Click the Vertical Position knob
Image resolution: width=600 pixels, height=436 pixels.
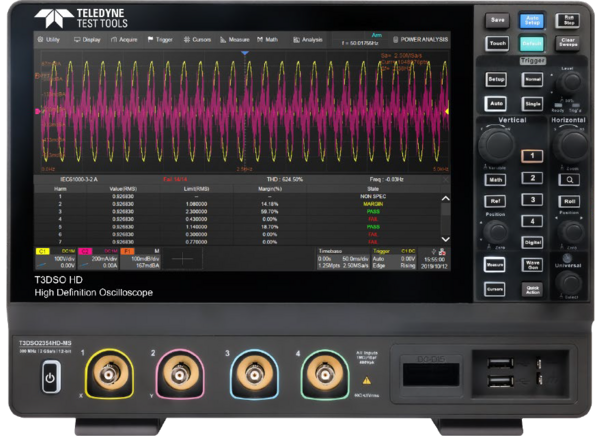coord(496,232)
